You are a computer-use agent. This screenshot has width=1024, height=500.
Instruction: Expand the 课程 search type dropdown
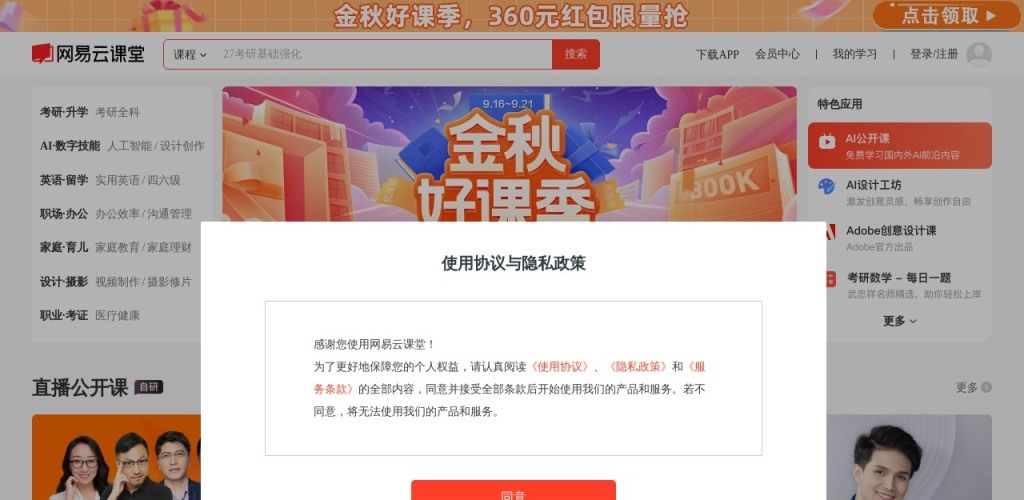click(x=189, y=55)
